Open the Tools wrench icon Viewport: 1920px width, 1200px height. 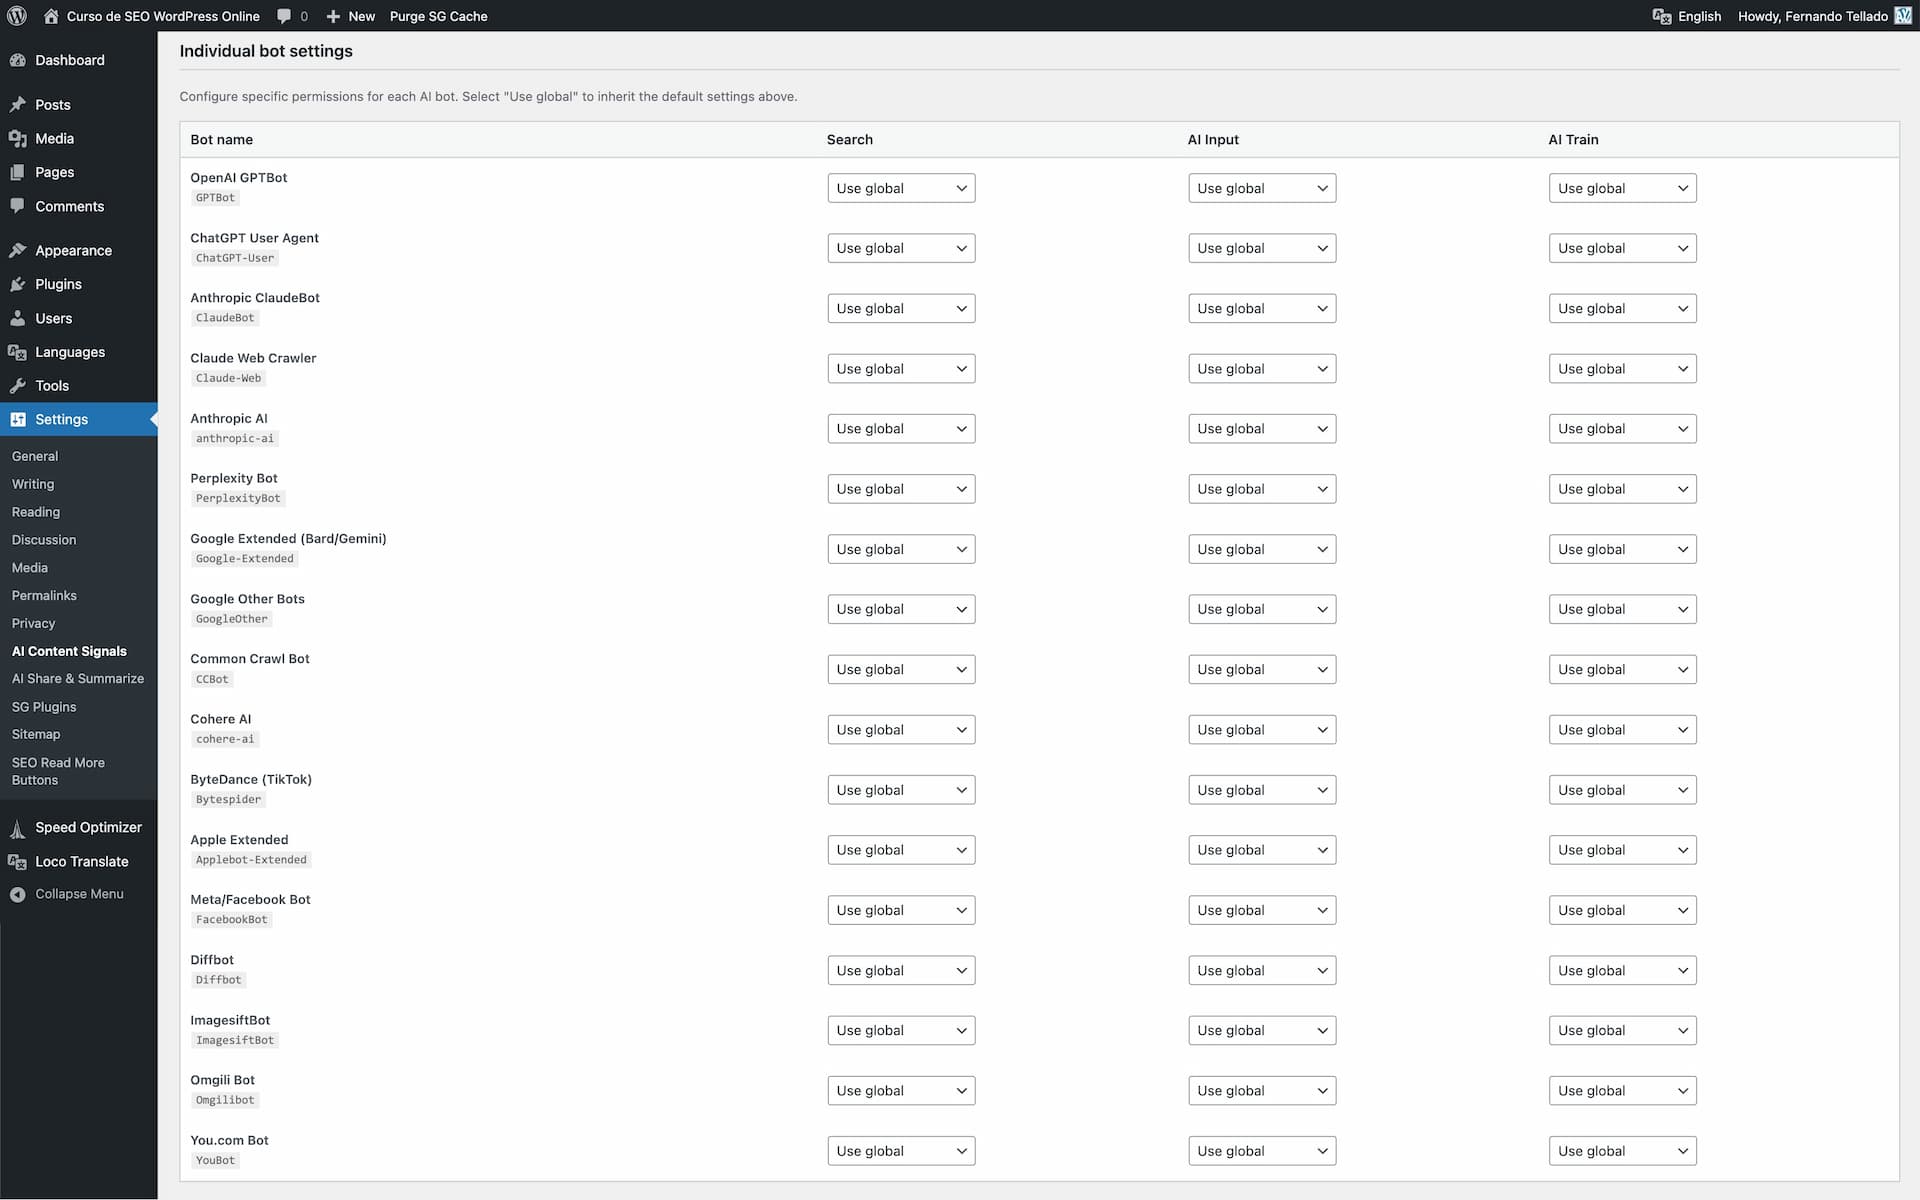point(18,386)
